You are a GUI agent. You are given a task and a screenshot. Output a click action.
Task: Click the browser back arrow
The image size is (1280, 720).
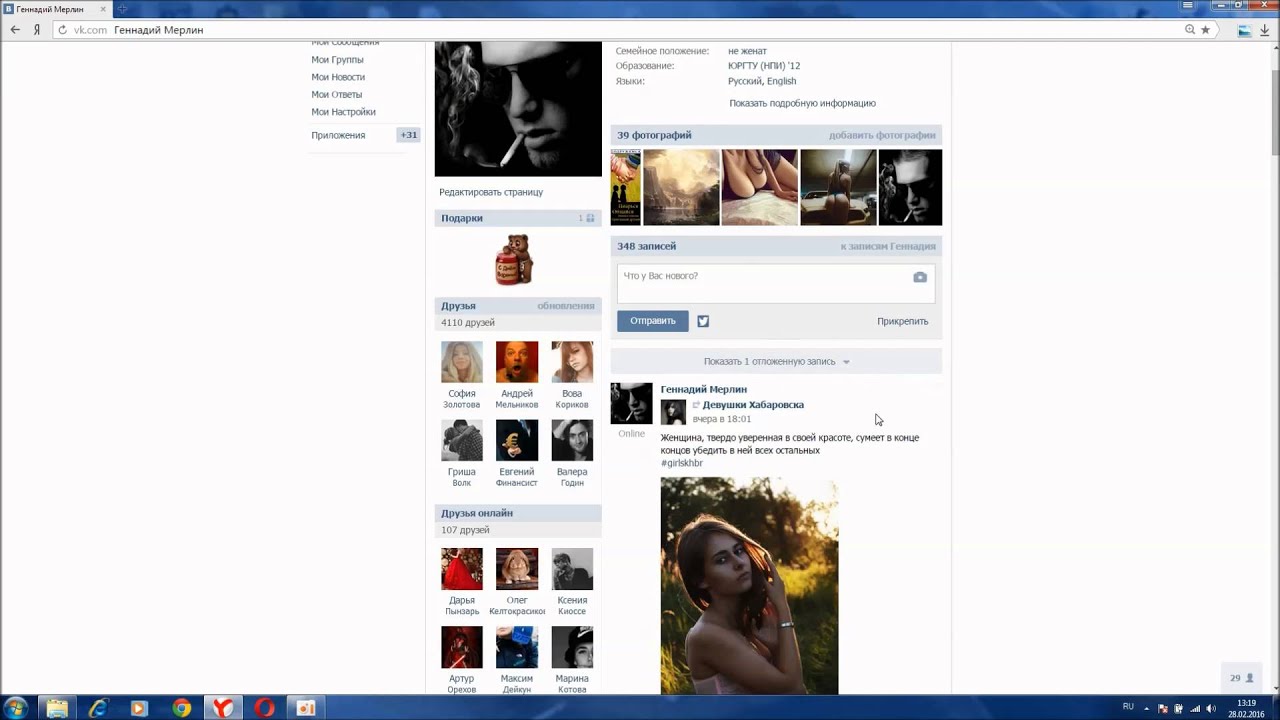15,30
